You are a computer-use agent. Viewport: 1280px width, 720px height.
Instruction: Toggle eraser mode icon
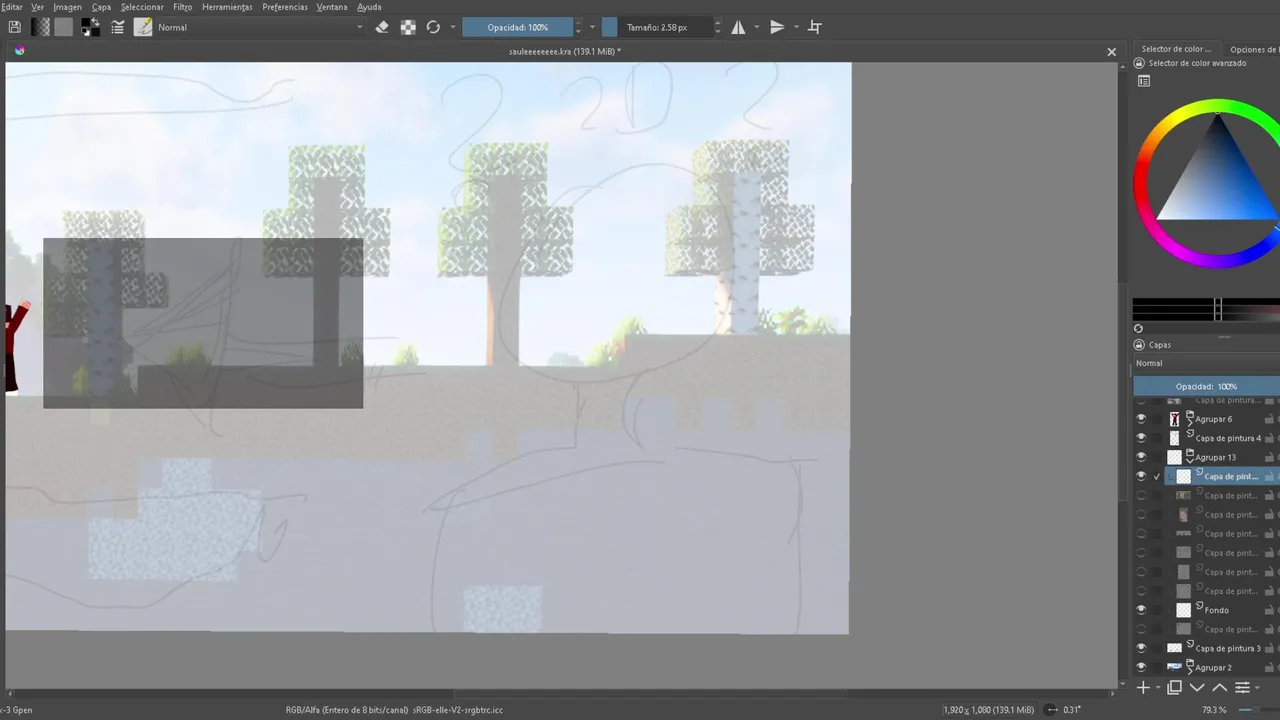(382, 27)
